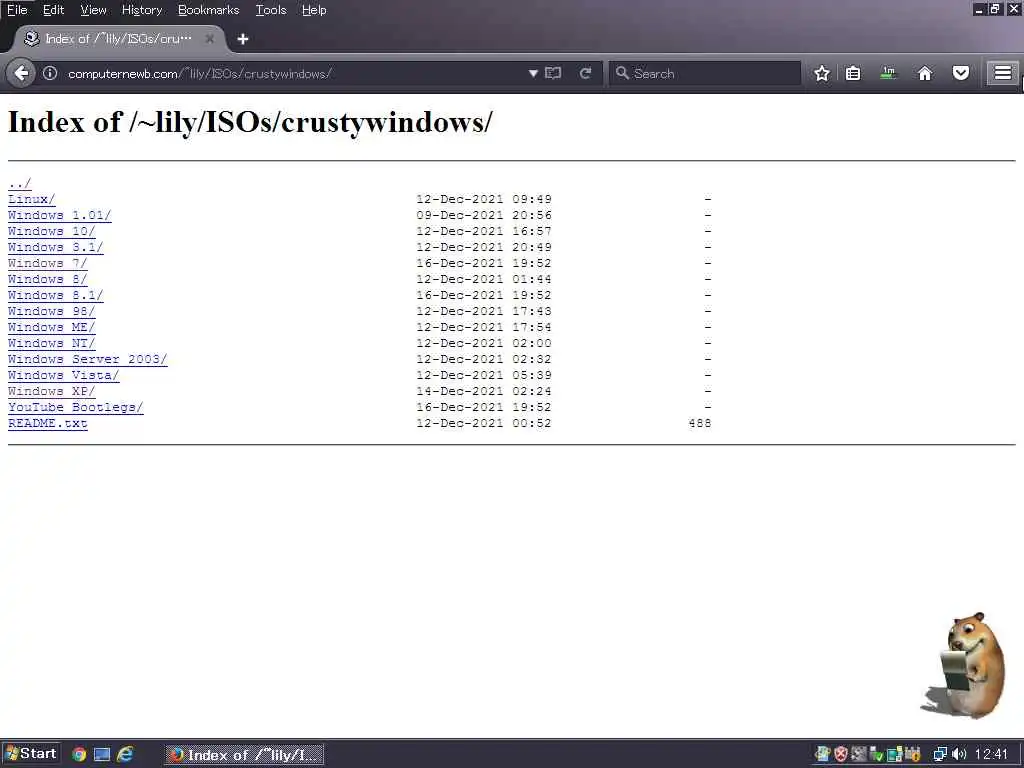Open the volume speaker tray icon
The image size is (1024, 768).
tap(959, 754)
